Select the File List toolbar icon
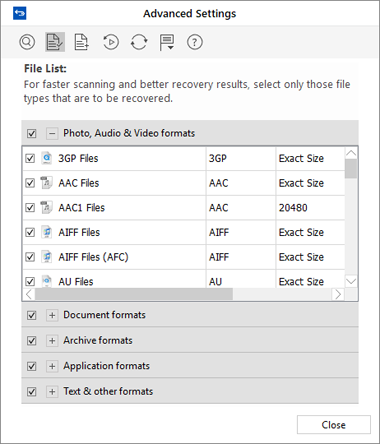Image resolution: width=380 pixels, height=444 pixels. [x=55, y=42]
